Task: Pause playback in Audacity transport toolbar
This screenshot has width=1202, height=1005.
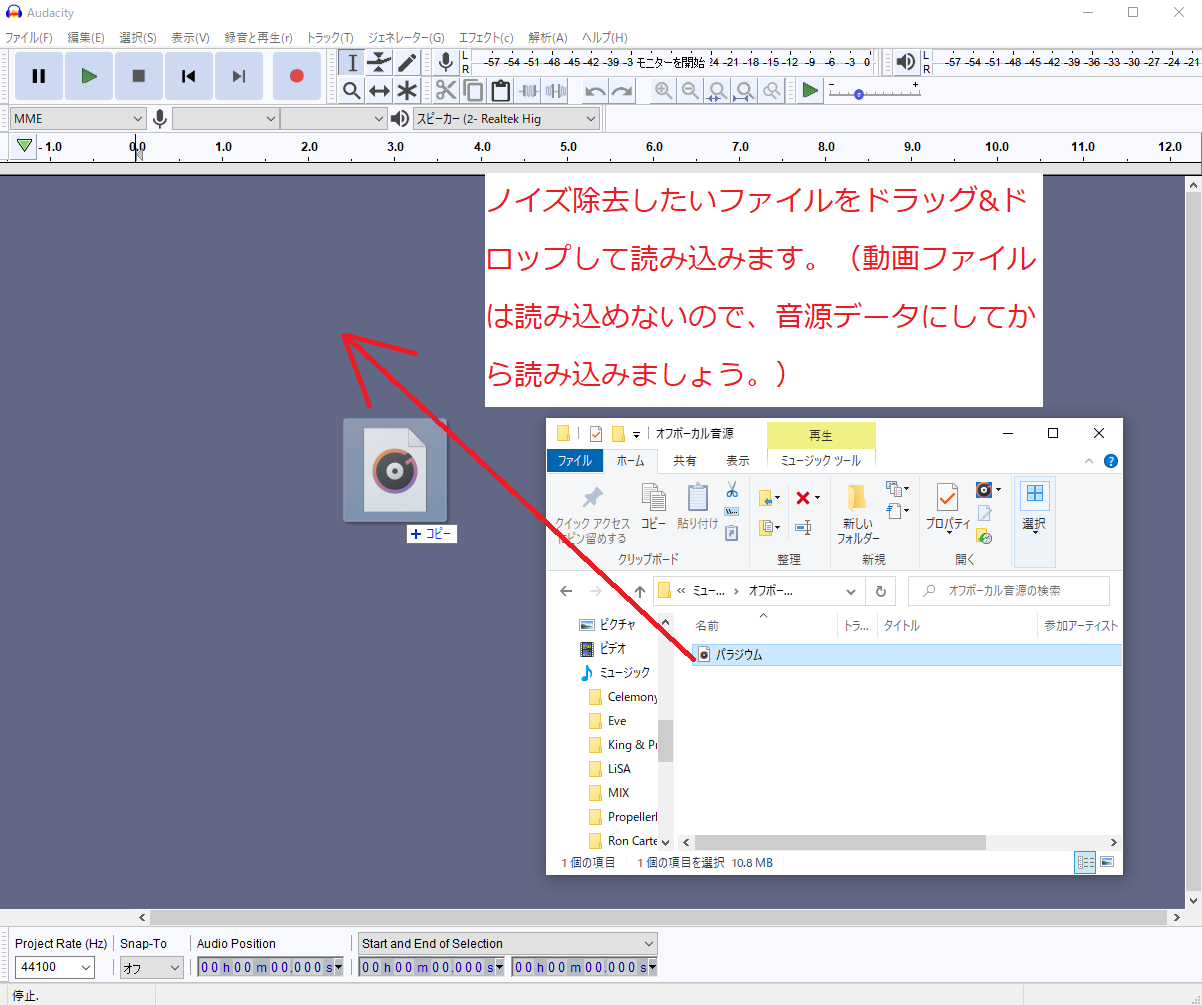Action: point(39,76)
